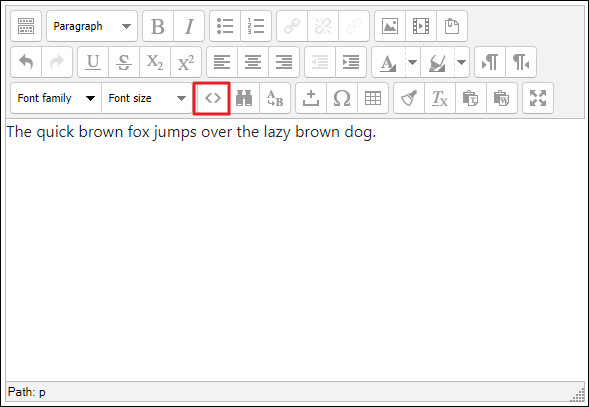Align text to the left
Viewport: 589px width, 407px height.
pyautogui.click(x=222, y=62)
